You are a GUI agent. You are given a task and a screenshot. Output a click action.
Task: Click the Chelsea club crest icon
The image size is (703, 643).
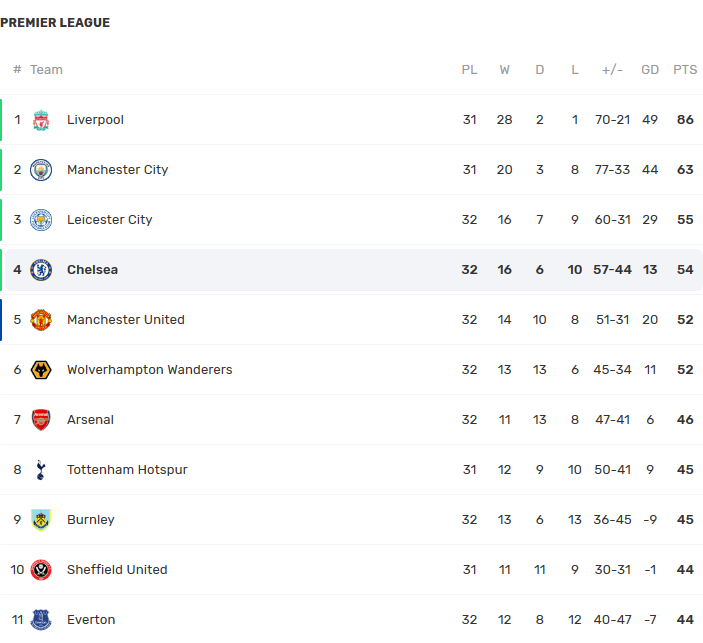[x=41, y=270]
